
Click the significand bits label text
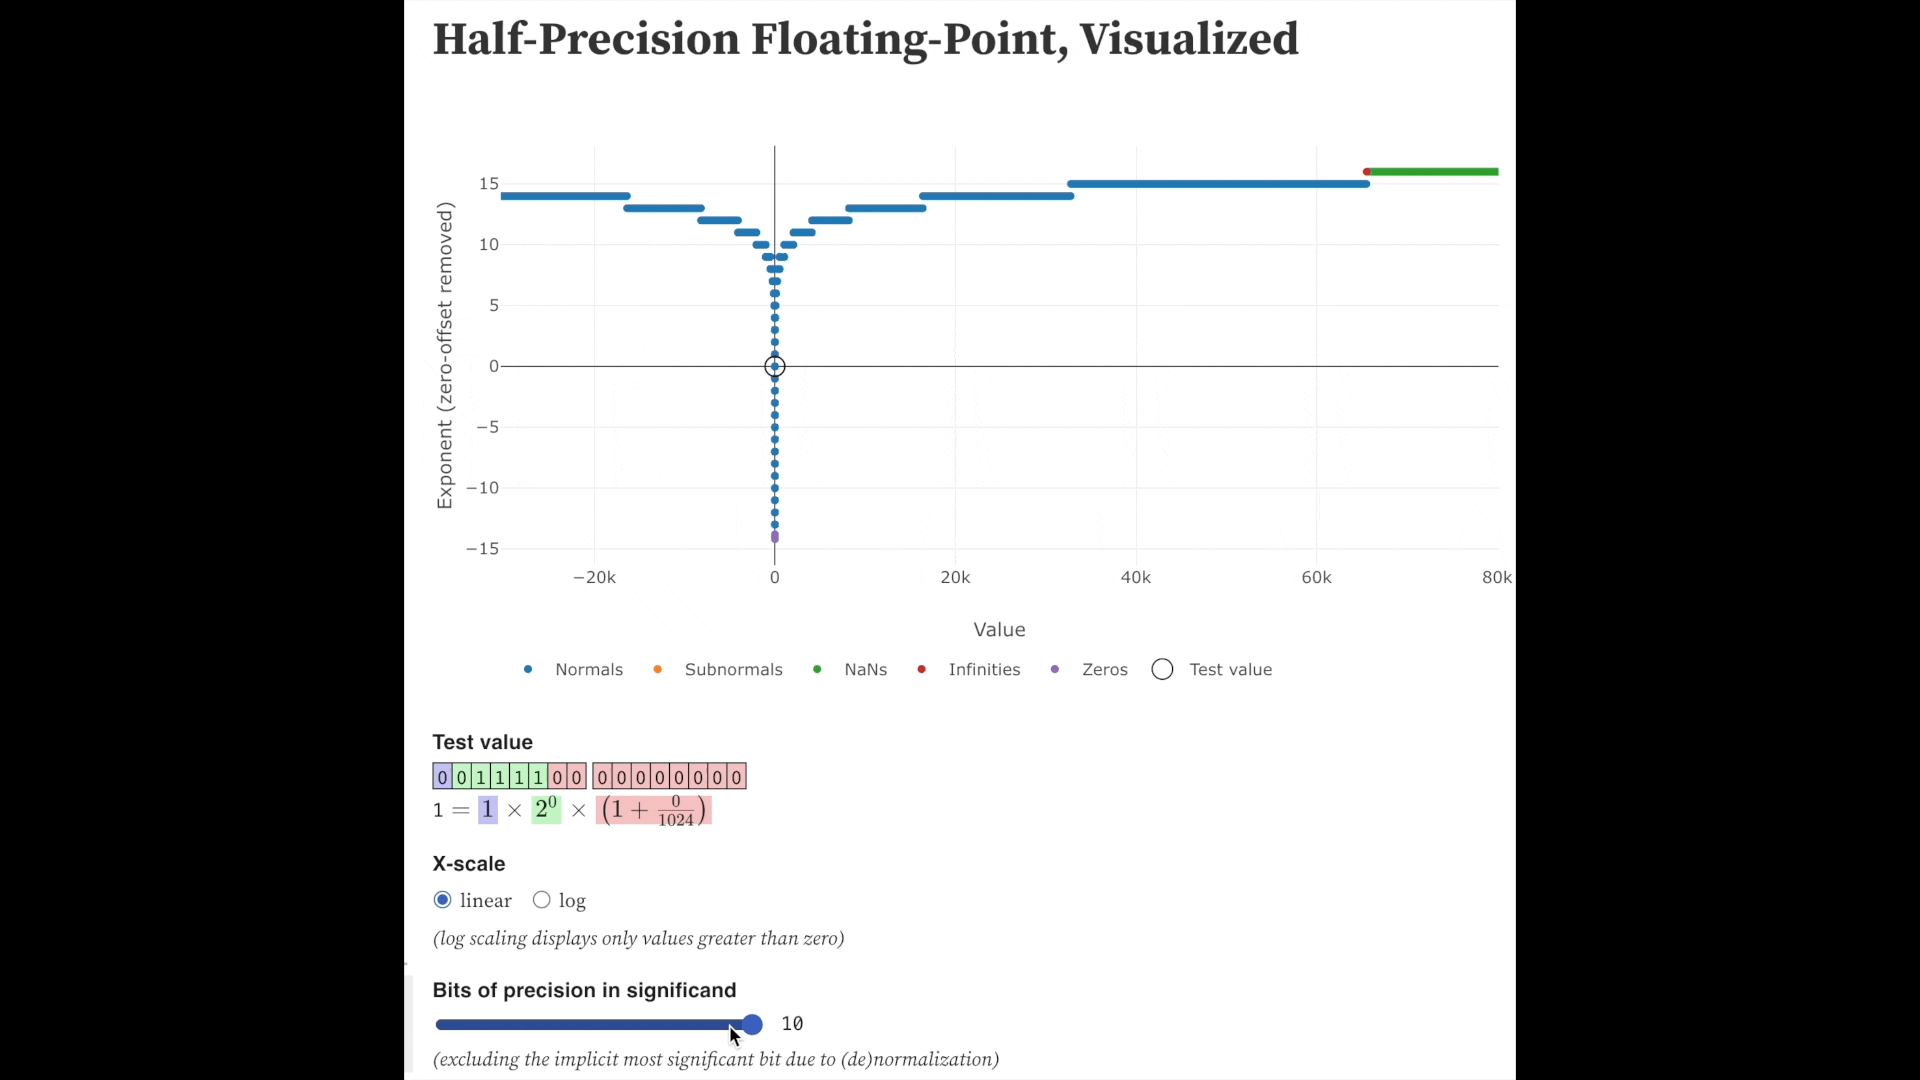[x=584, y=990]
